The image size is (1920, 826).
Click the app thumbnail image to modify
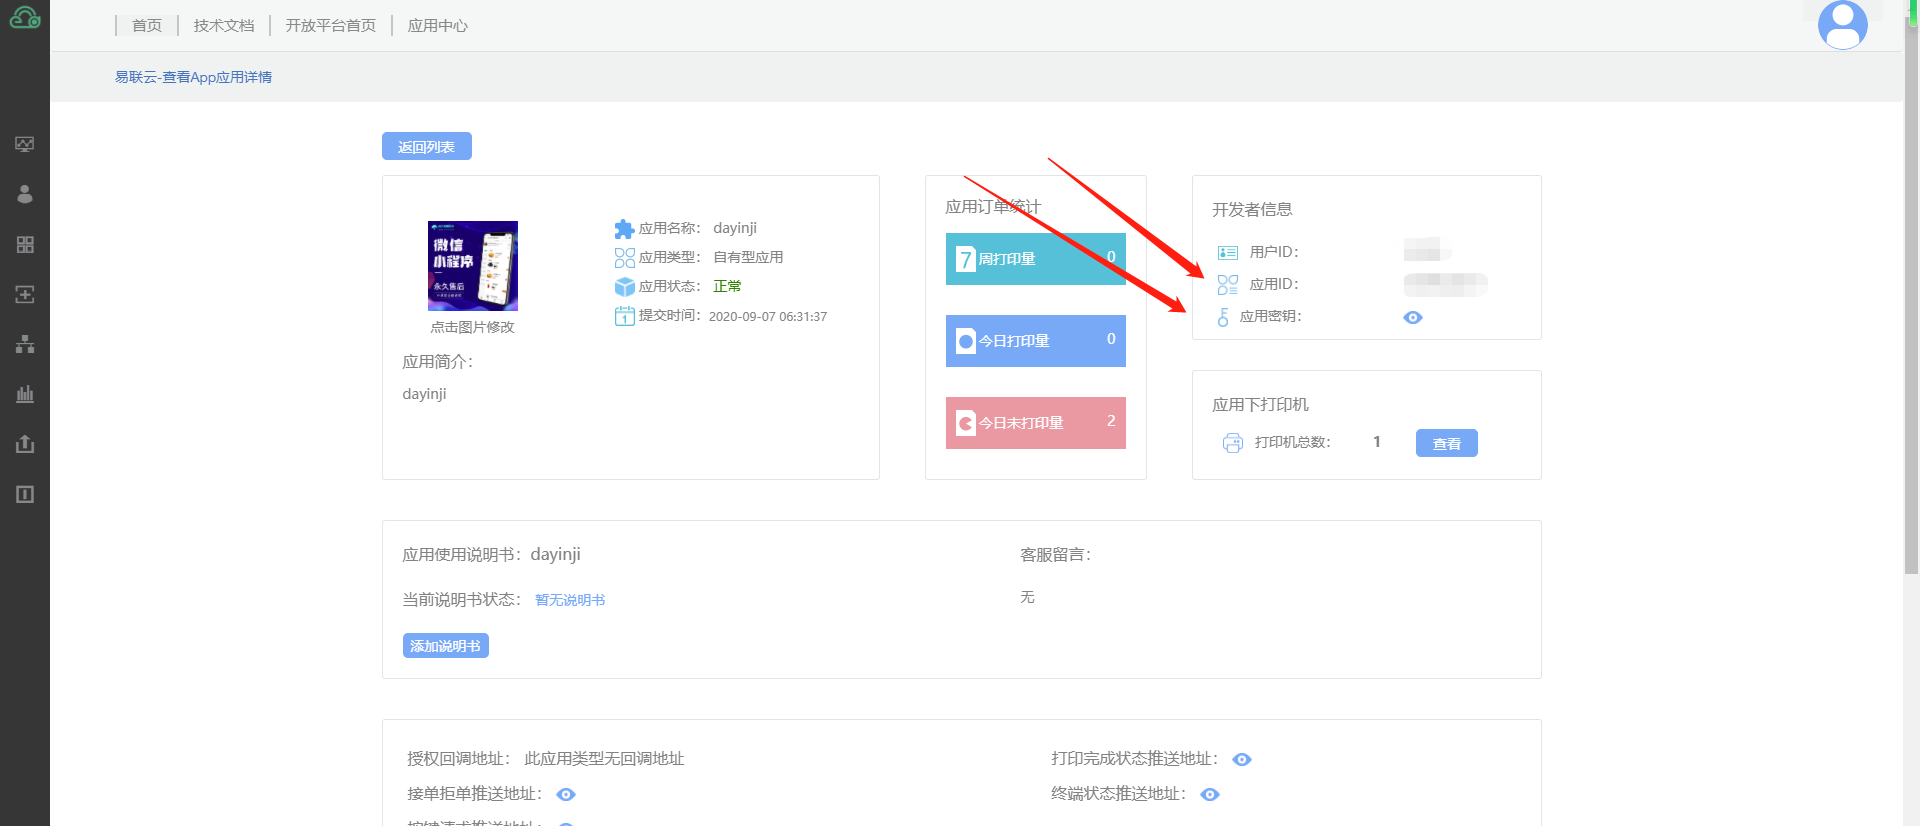point(472,266)
